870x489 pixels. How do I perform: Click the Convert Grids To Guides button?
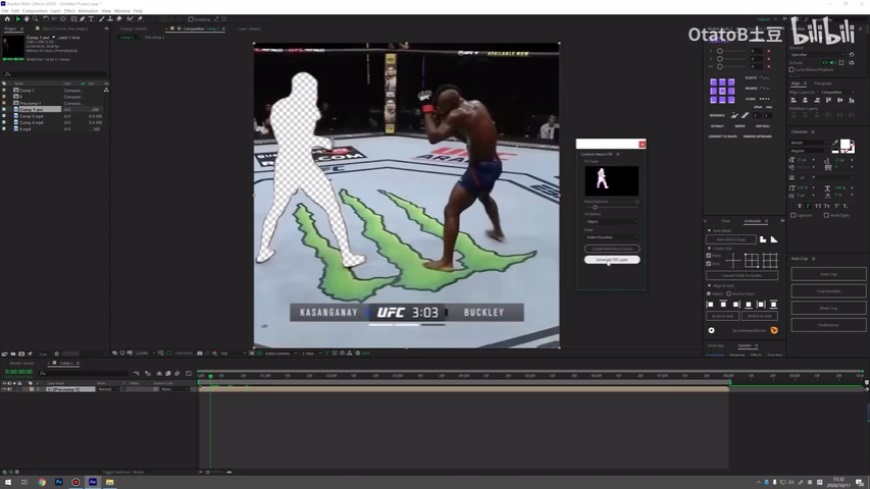coord(742,275)
